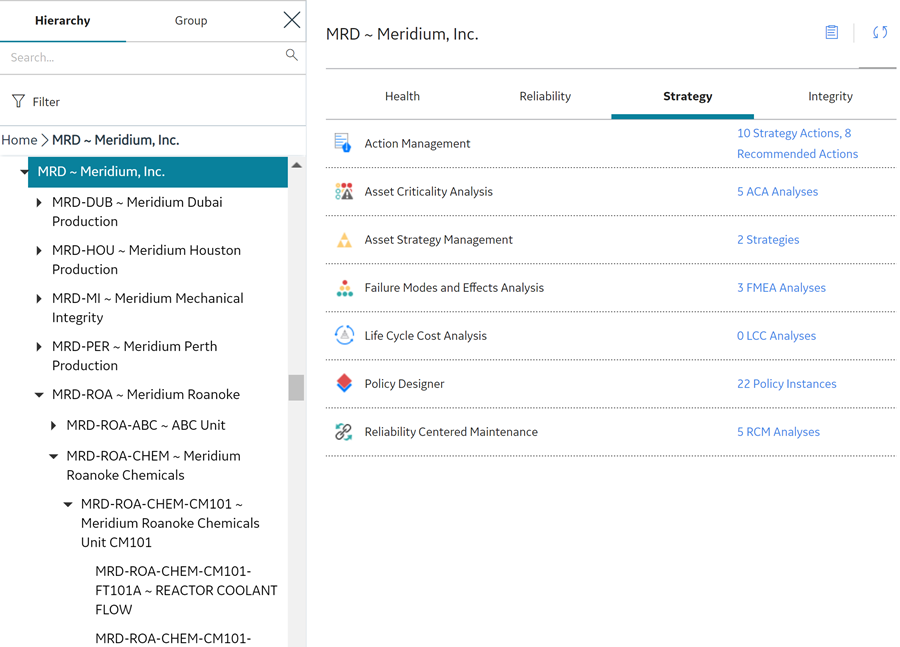Select MRD-MI ~ Meridium Mechanical Integrity
The width and height of the screenshot is (900, 647).
pyautogui.click(x=148, y=308)
